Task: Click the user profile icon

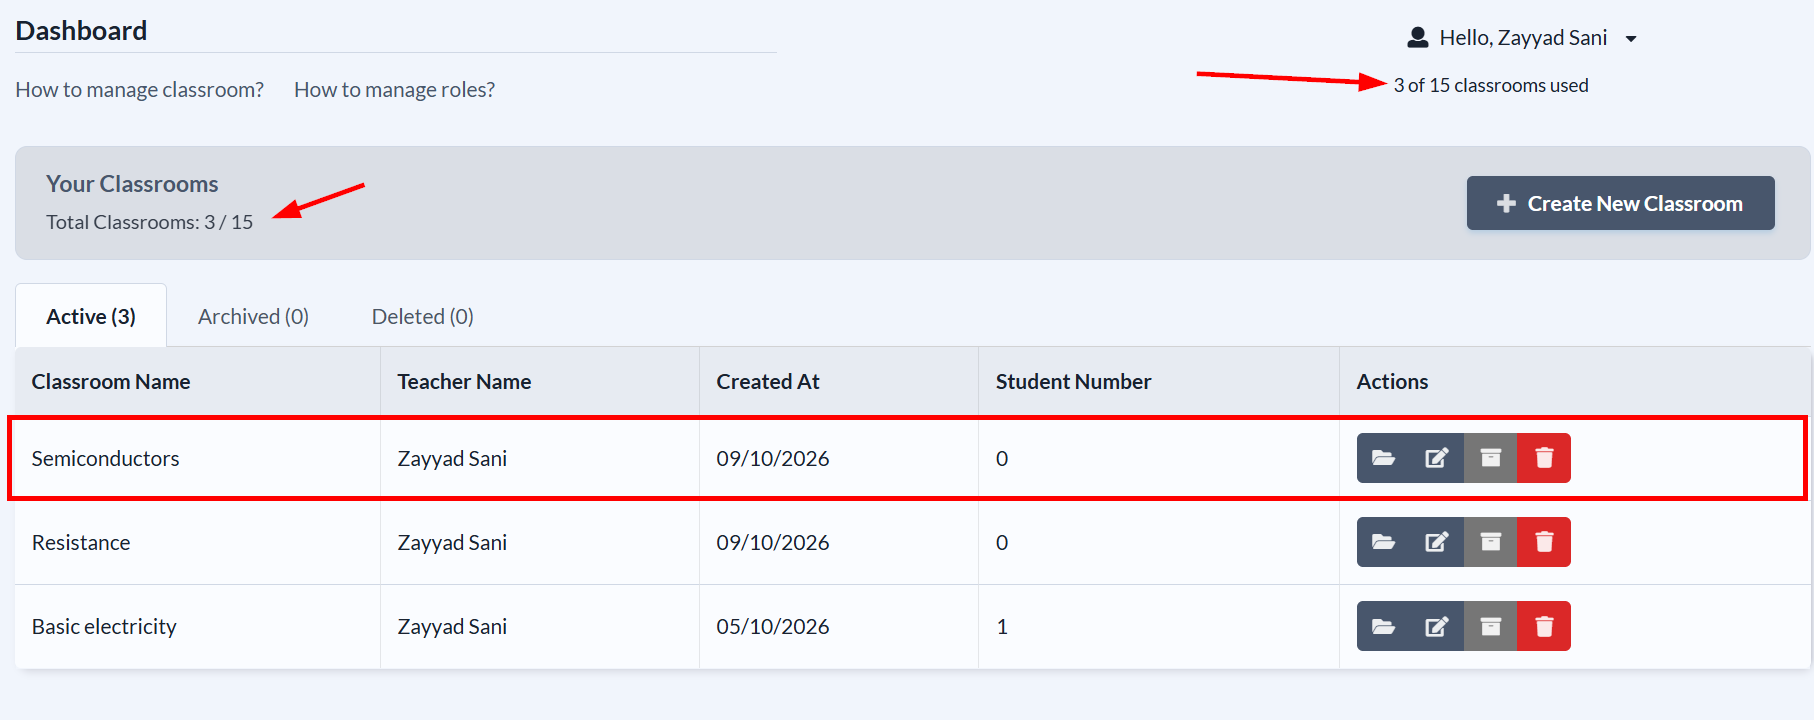Action: 1417,38
